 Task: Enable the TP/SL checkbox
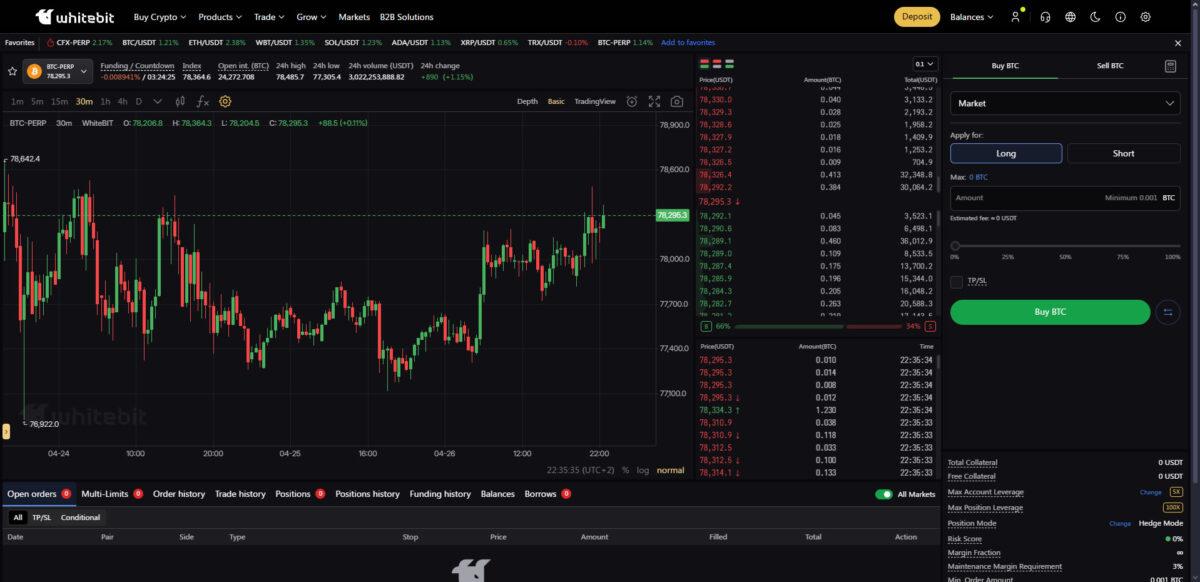pyautogui.click(x=957, y=281)
